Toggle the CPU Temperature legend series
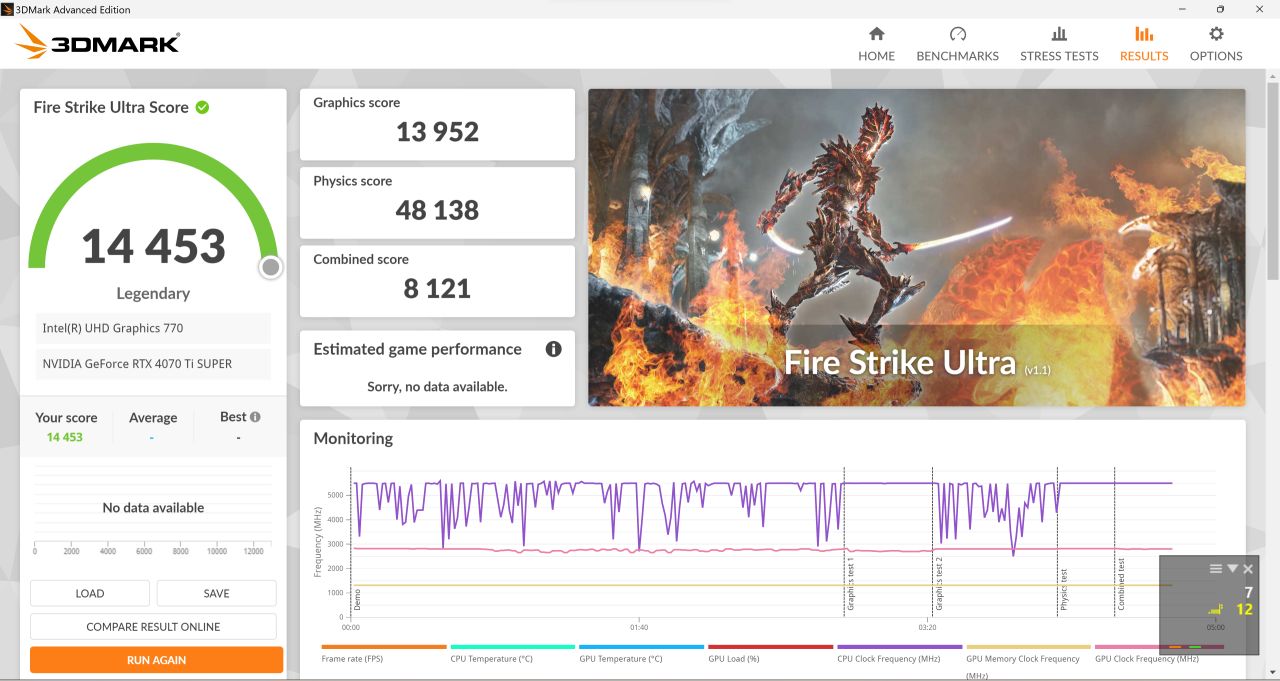The height and width of the screenshot is (681, 1280). 512,653
